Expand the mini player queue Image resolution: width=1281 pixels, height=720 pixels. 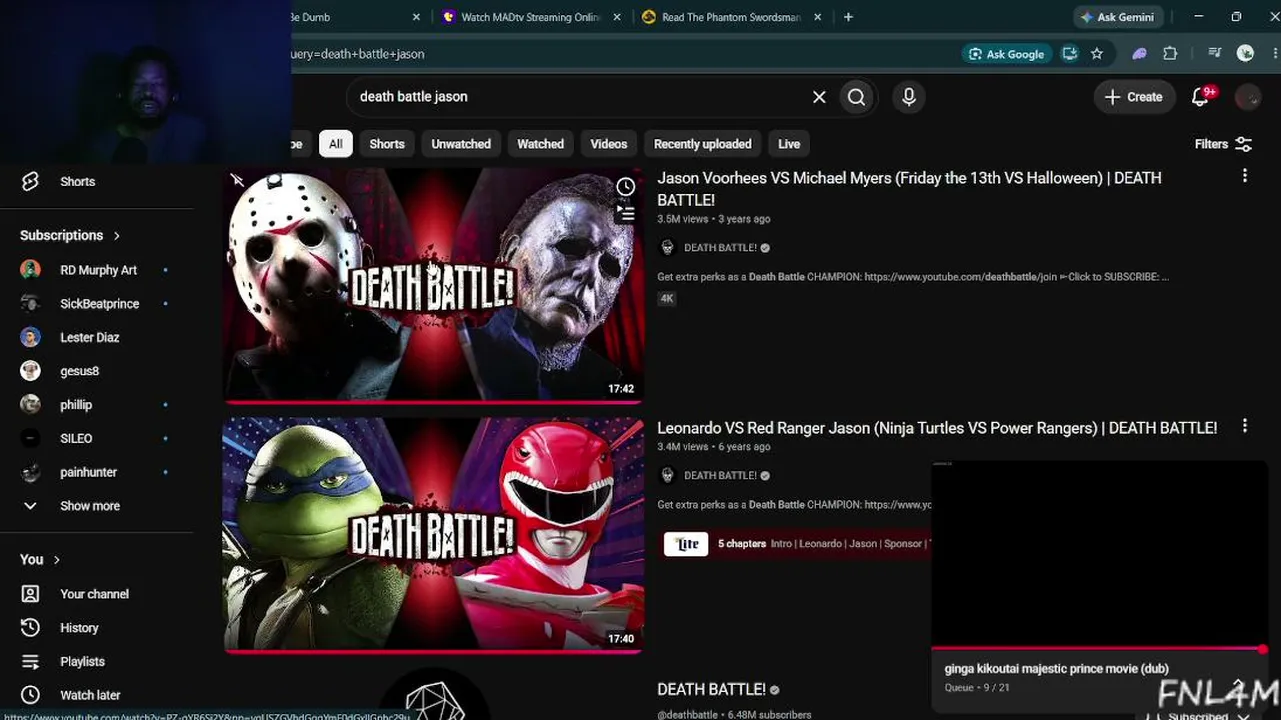pos(1238,686)
